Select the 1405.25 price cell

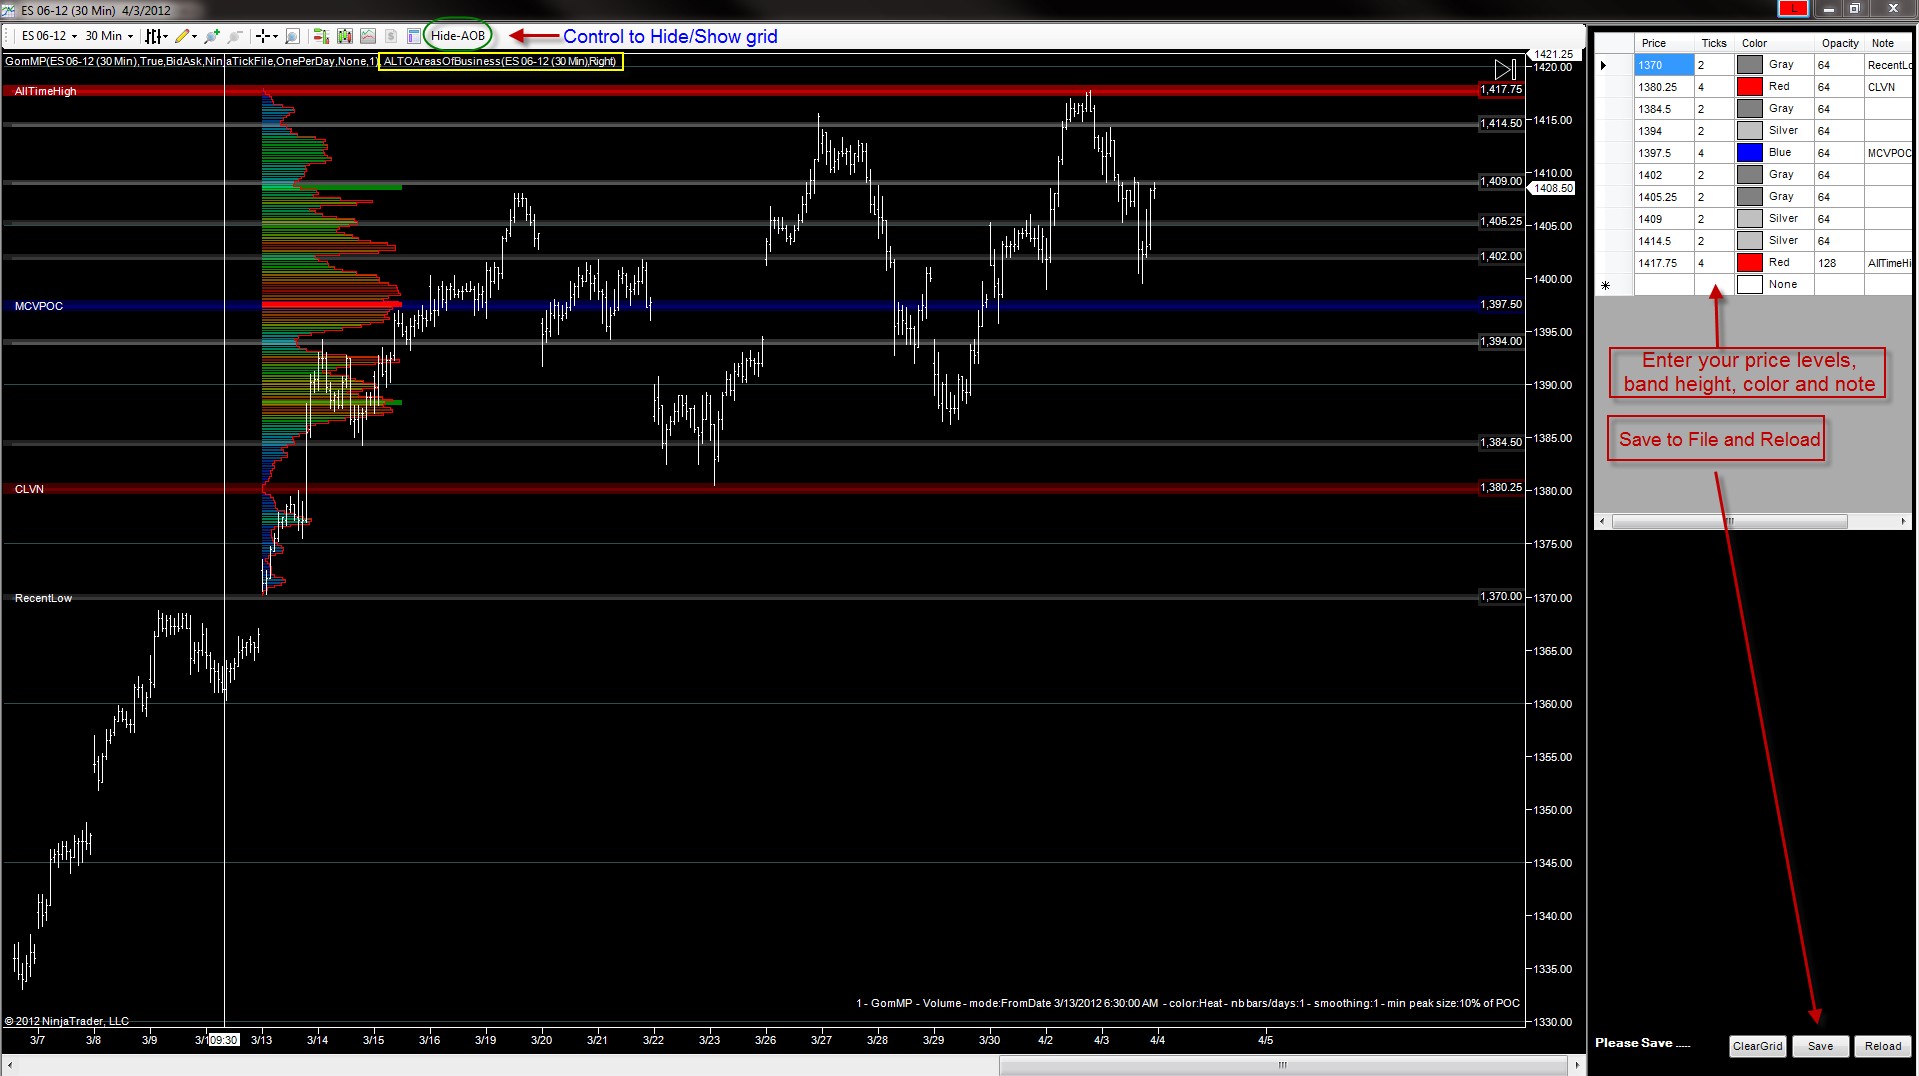(x=1664, y=197)
